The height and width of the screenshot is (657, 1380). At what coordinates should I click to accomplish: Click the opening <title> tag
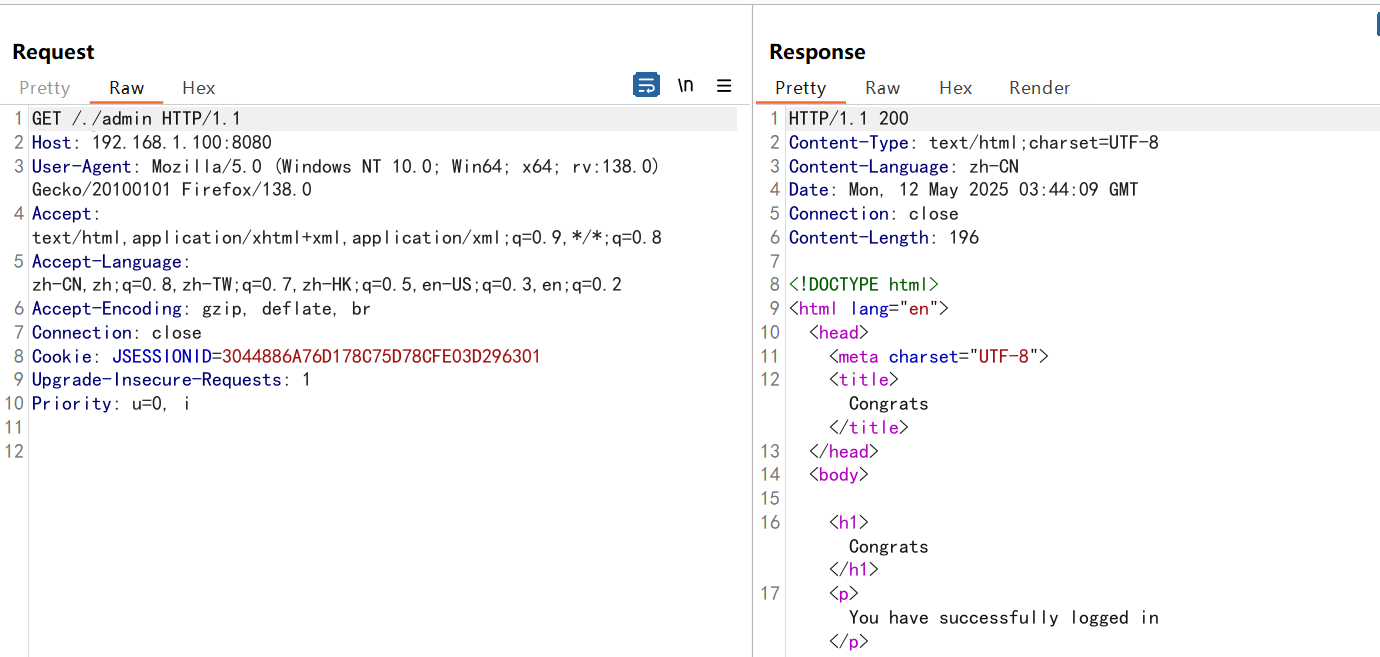864,380
